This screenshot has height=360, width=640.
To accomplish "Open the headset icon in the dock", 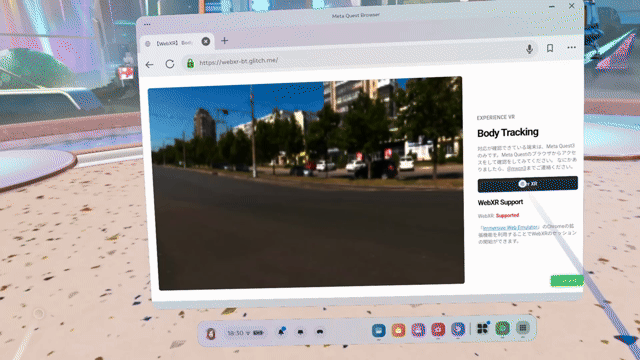I will click(320, 332).
